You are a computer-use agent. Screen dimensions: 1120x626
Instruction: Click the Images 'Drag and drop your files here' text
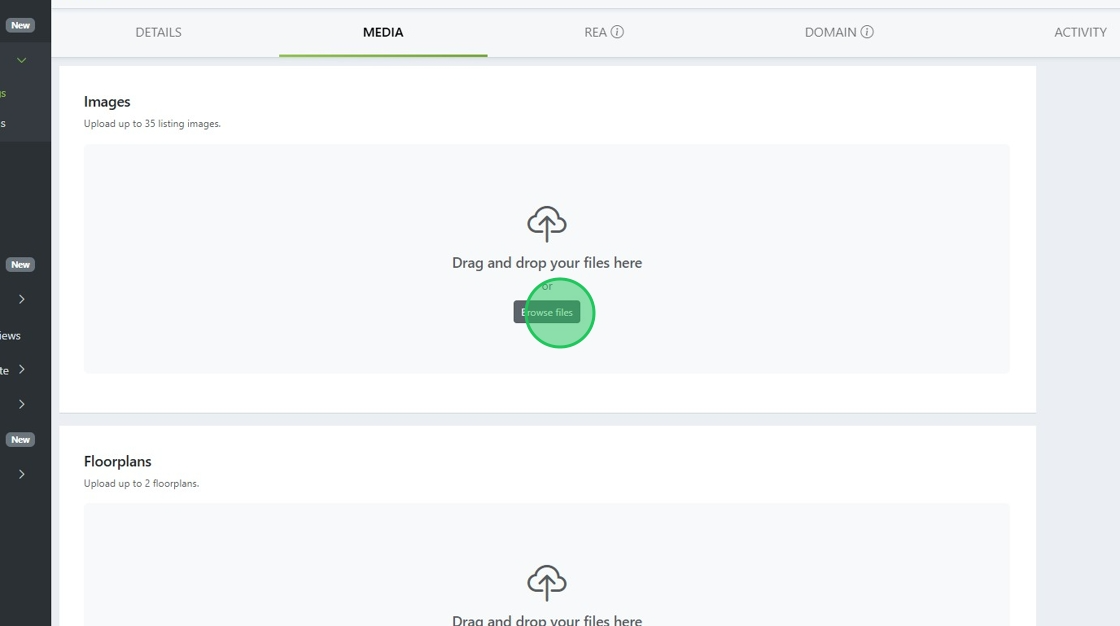click(x=546, y=263)
